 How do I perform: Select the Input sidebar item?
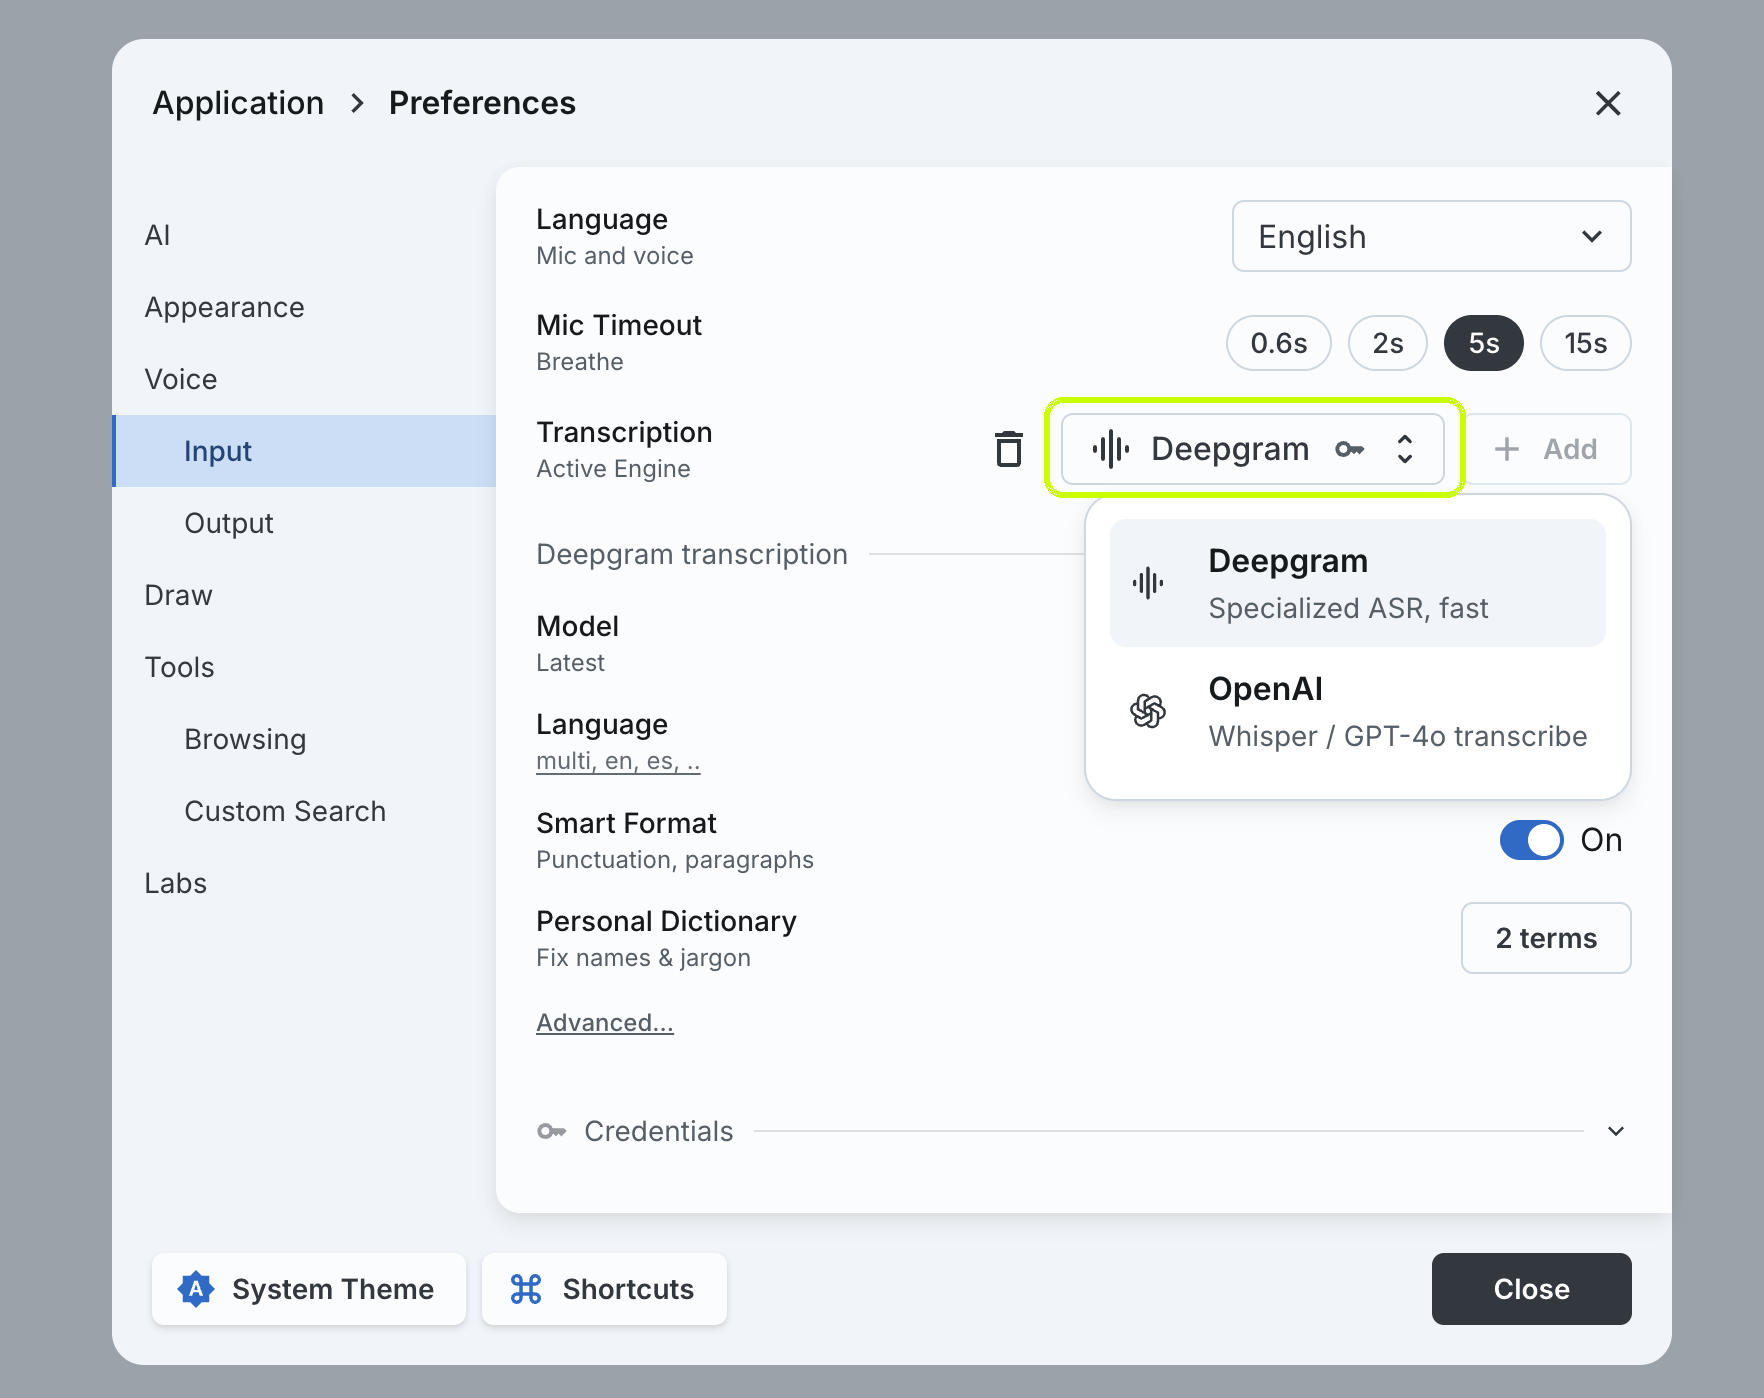(x=304, y=451)
